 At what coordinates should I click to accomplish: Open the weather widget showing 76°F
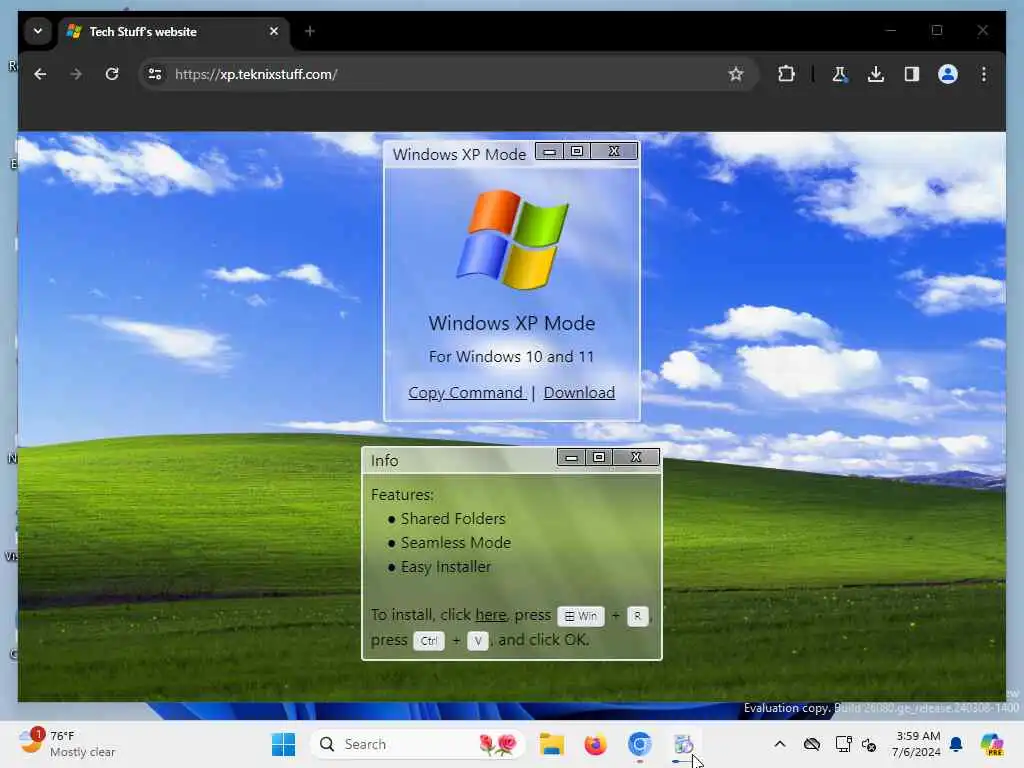[x=67, y=744]
